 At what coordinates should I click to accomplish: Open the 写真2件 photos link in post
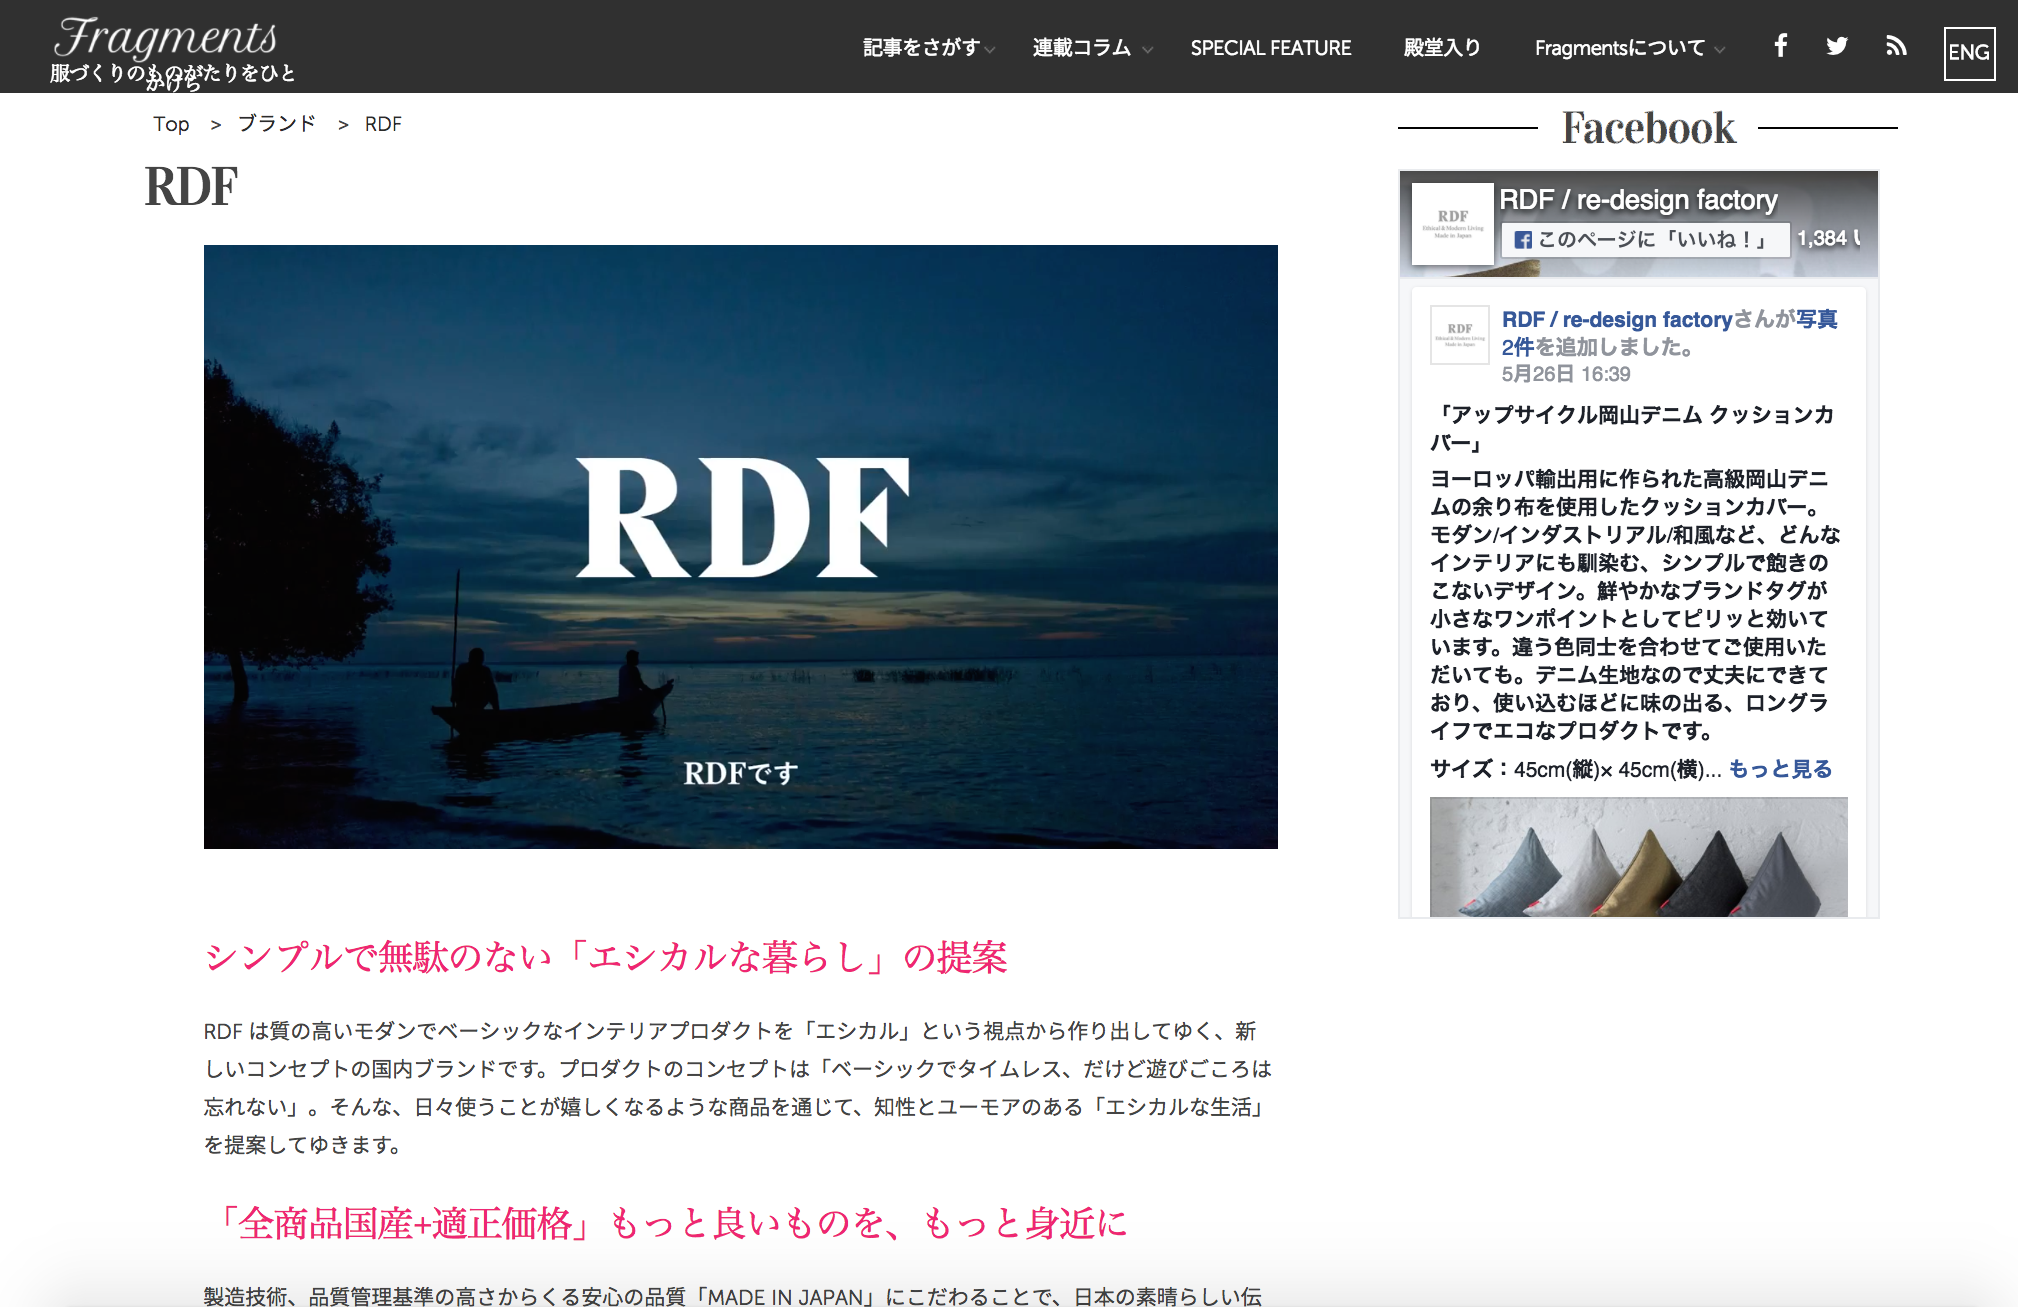pos(1669,333)
